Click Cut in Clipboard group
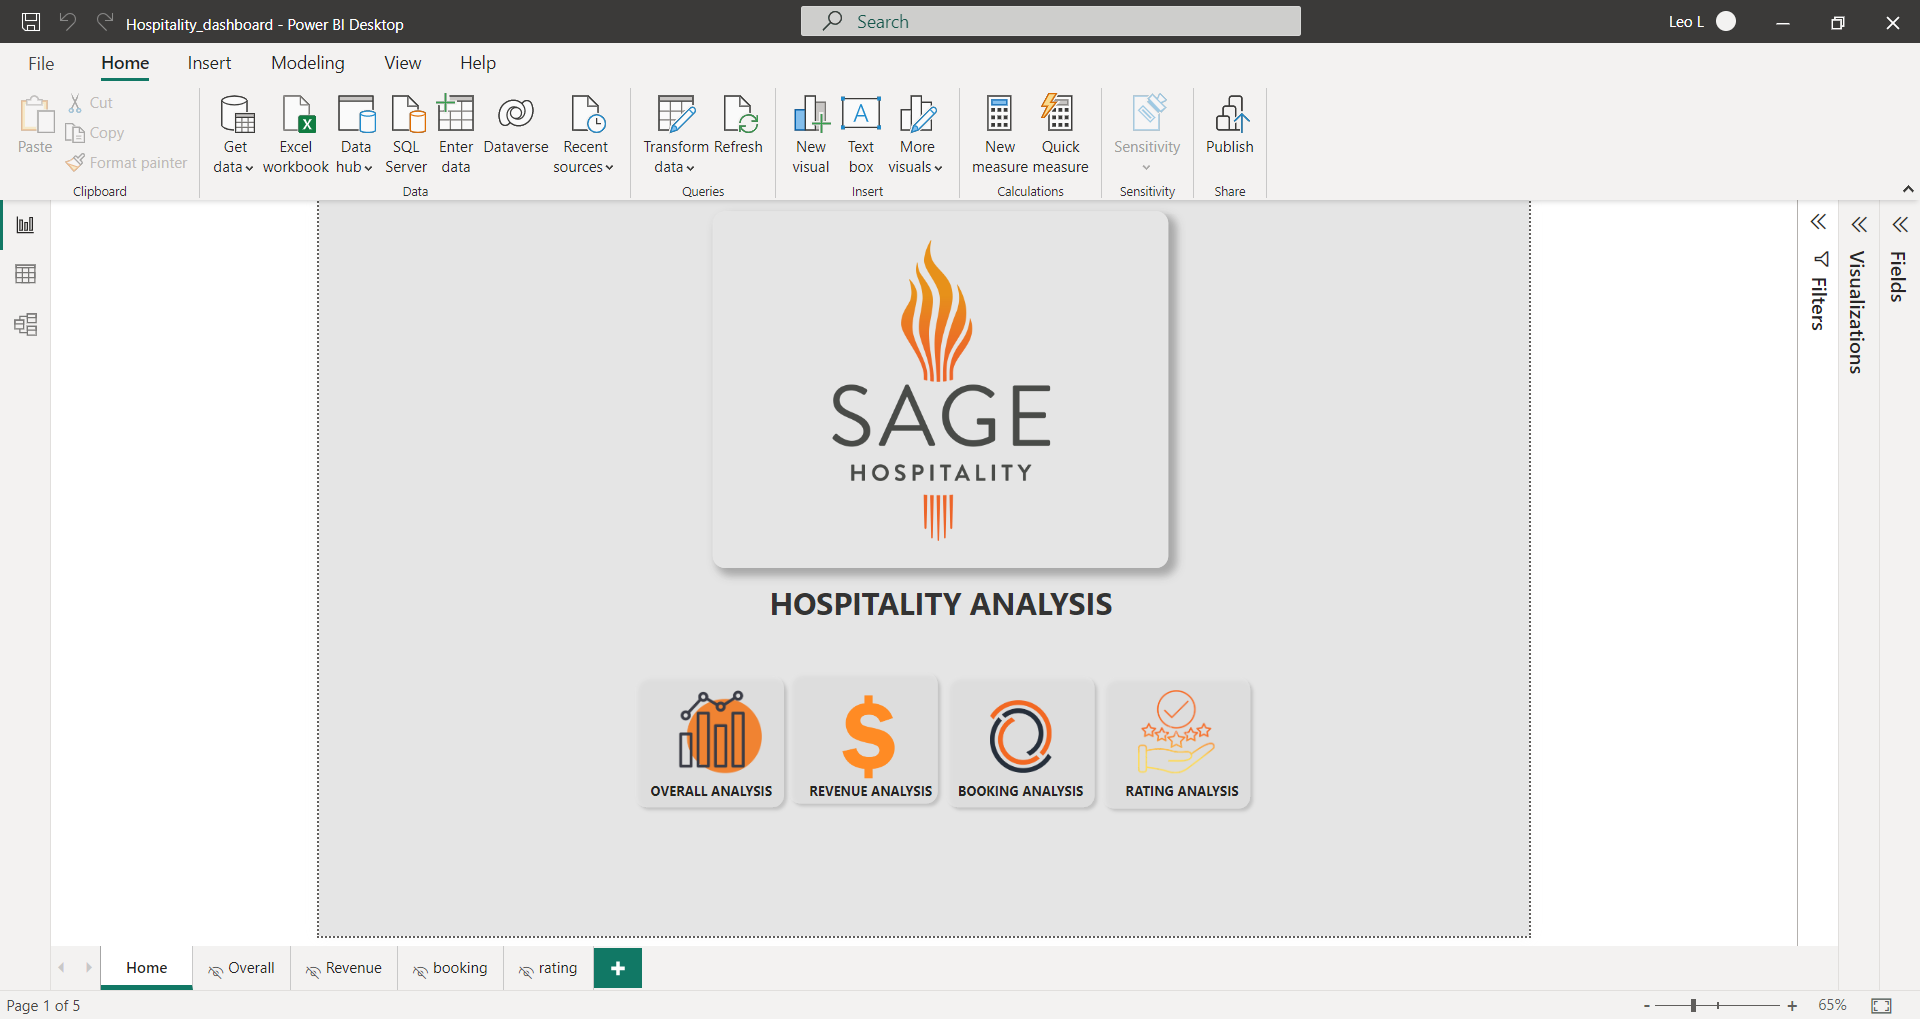This screenshot has width=1920, height=1019. pyautogui.click(x=90, y=102)
